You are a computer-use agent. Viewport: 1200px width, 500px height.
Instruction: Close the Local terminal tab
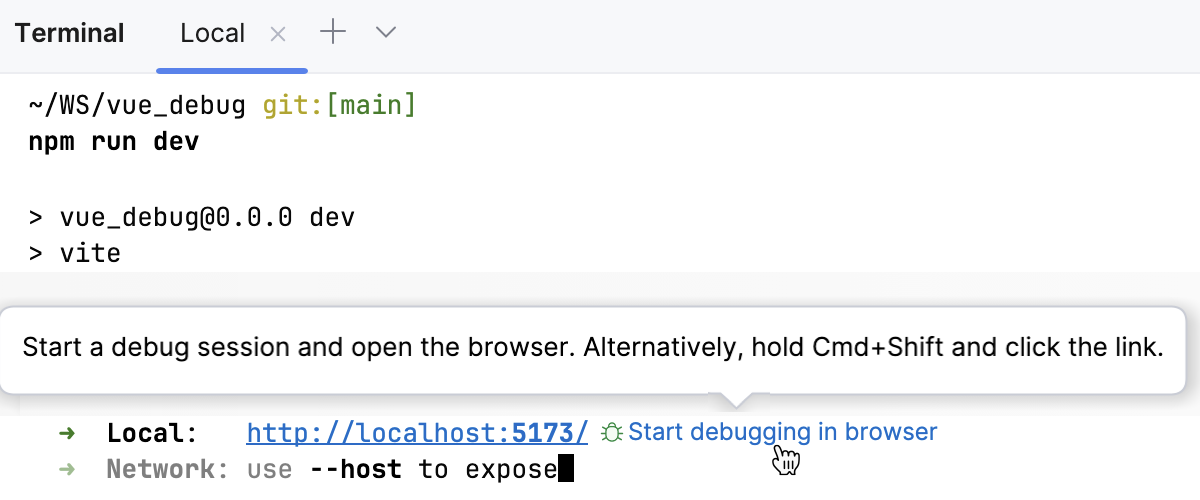pyautogui.click(x=278, y=34)
